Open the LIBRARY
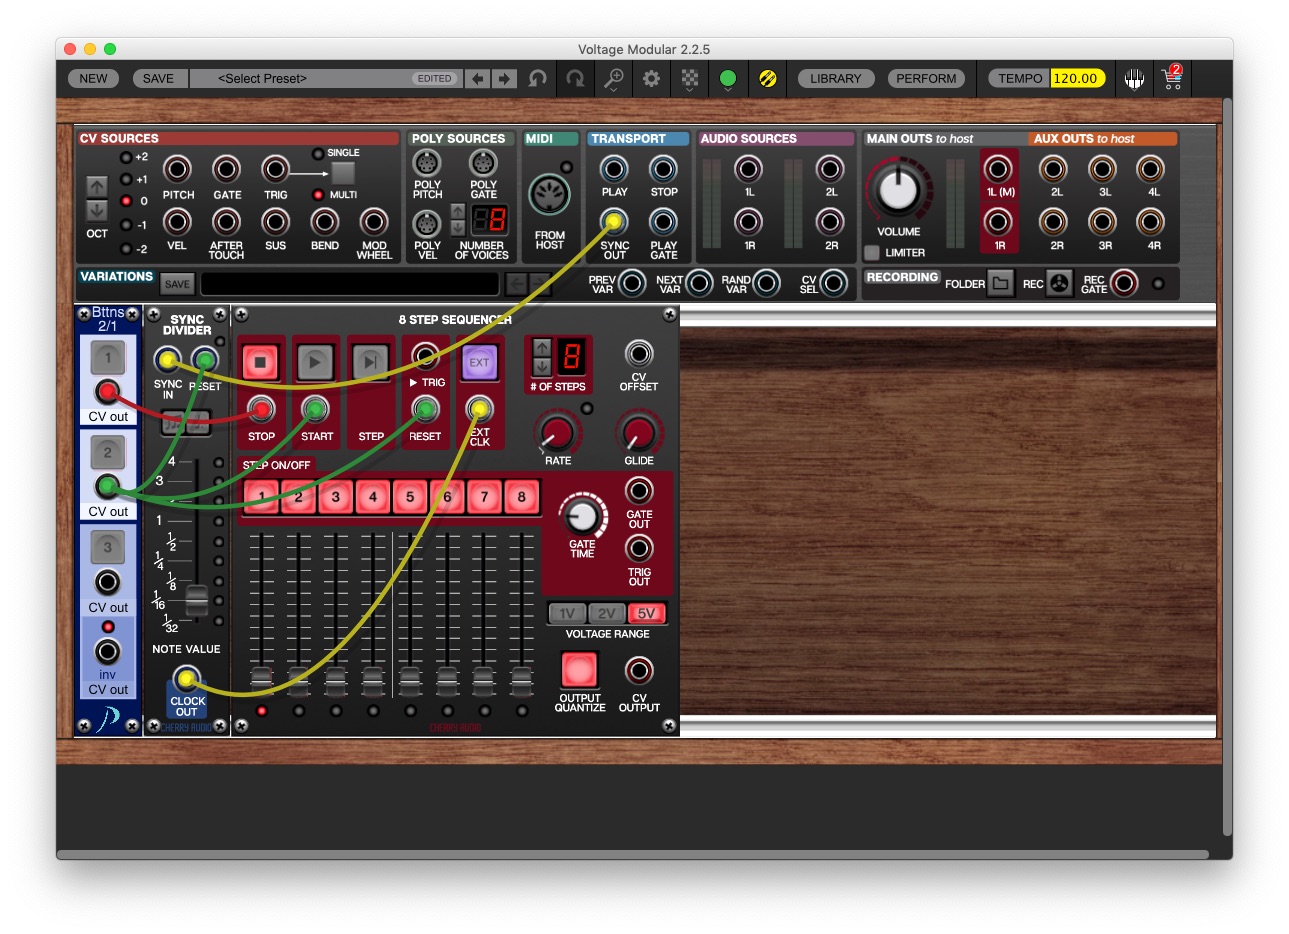 pyautogui.click(x=836, y=78)
